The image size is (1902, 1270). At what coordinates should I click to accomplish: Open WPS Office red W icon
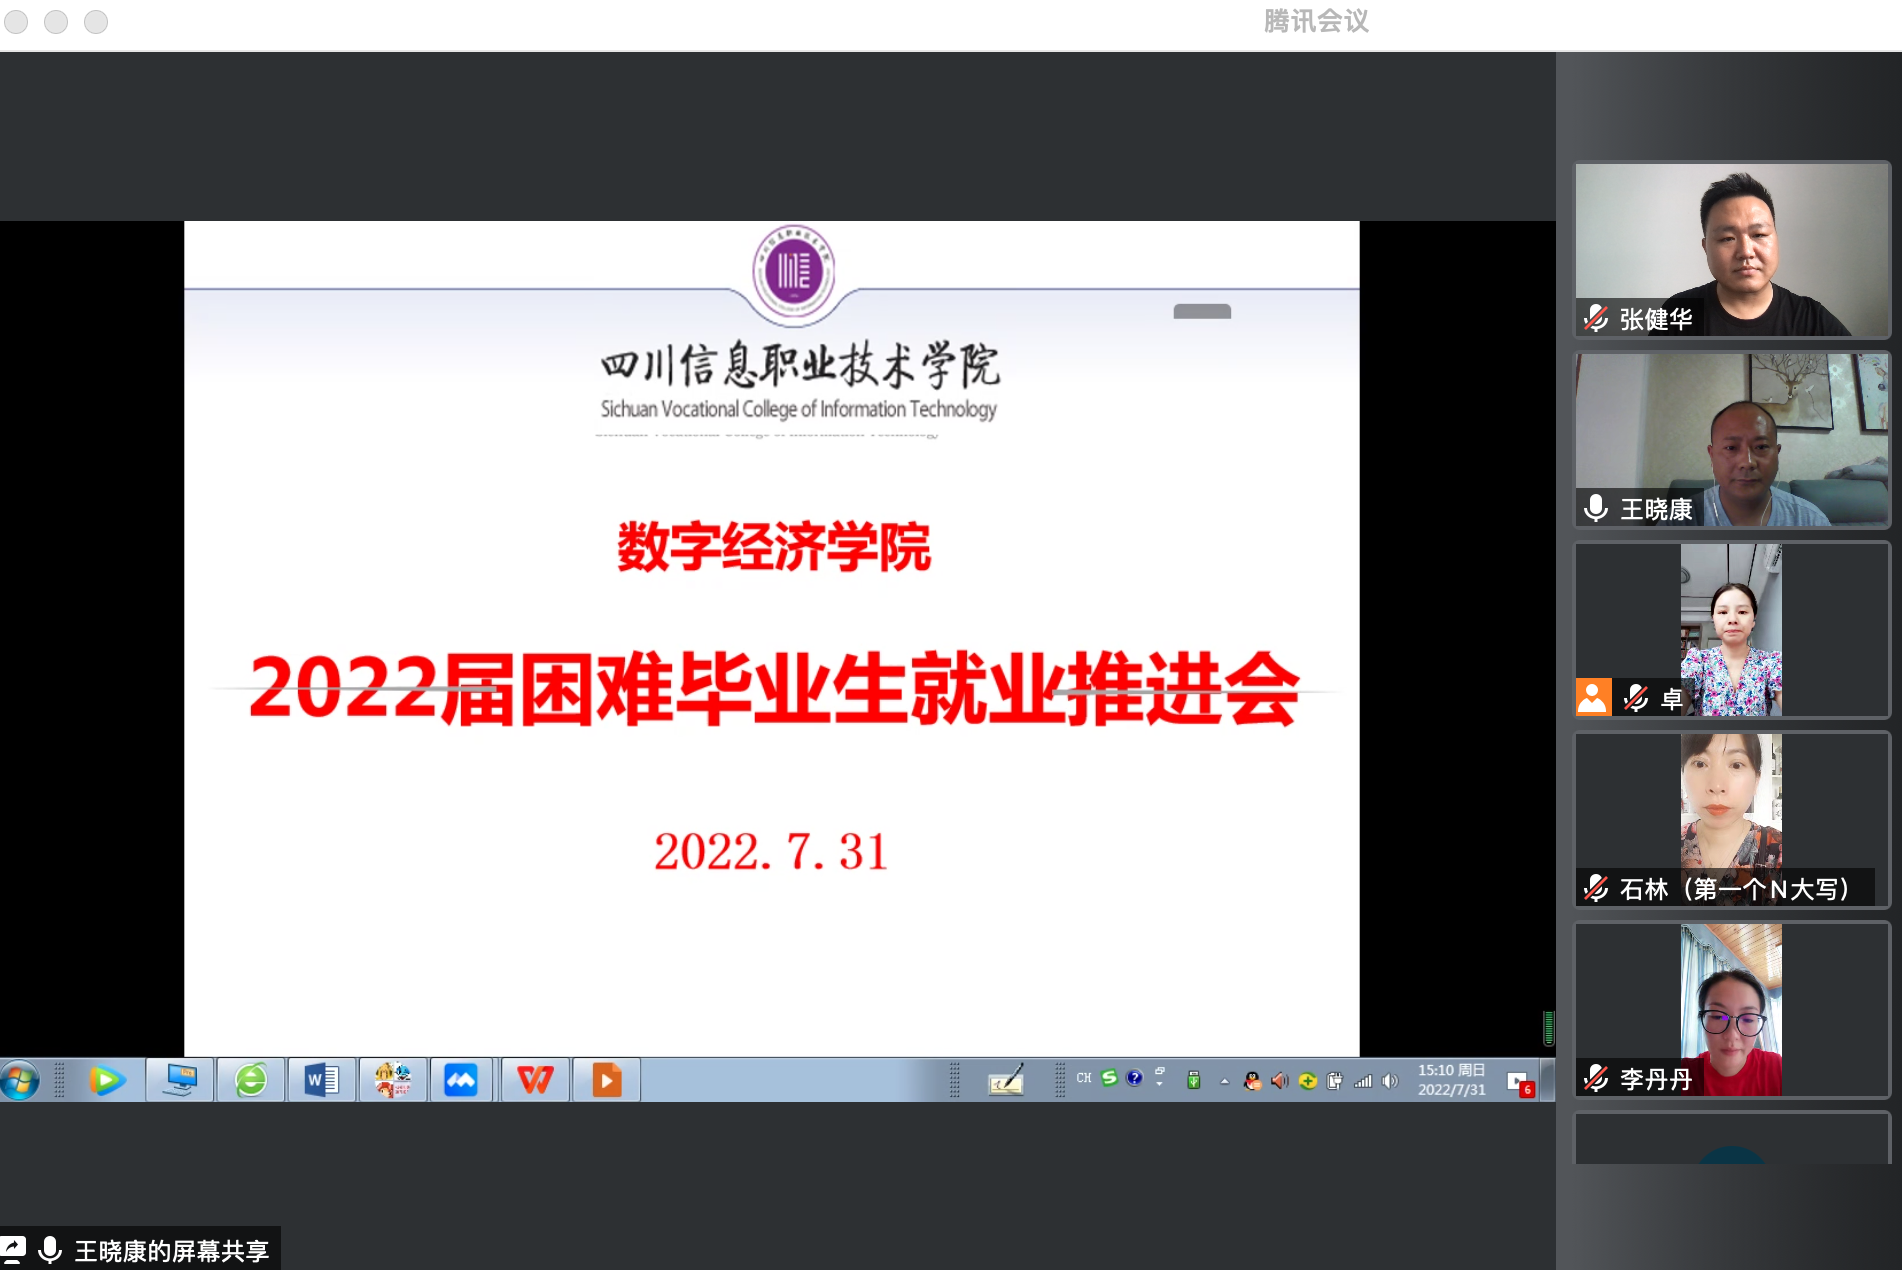click(535, 1080)
